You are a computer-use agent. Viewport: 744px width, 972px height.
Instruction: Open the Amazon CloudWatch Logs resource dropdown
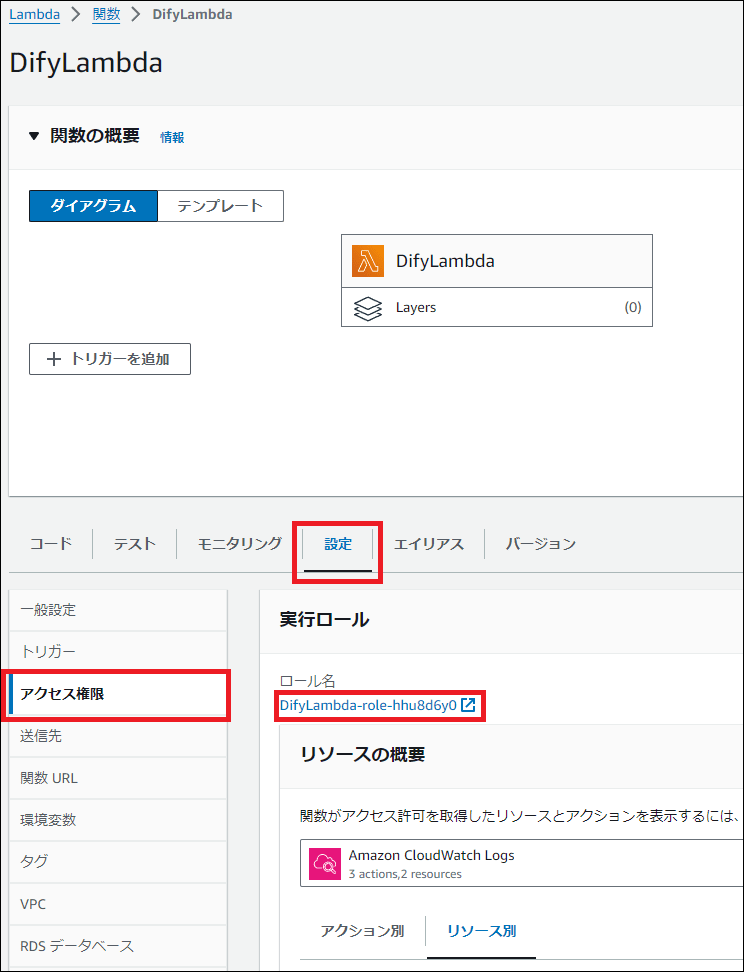(x=520, y=864)
